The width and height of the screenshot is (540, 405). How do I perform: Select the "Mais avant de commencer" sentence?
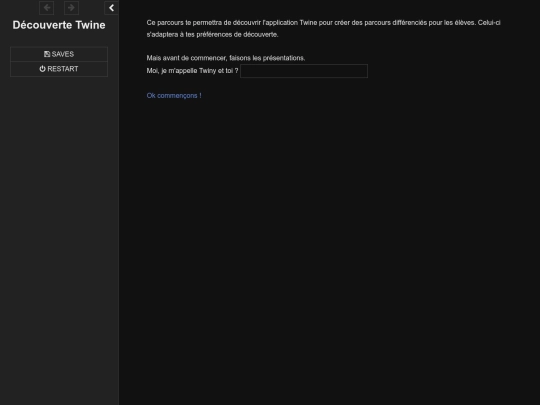click(x=226, y=58)
